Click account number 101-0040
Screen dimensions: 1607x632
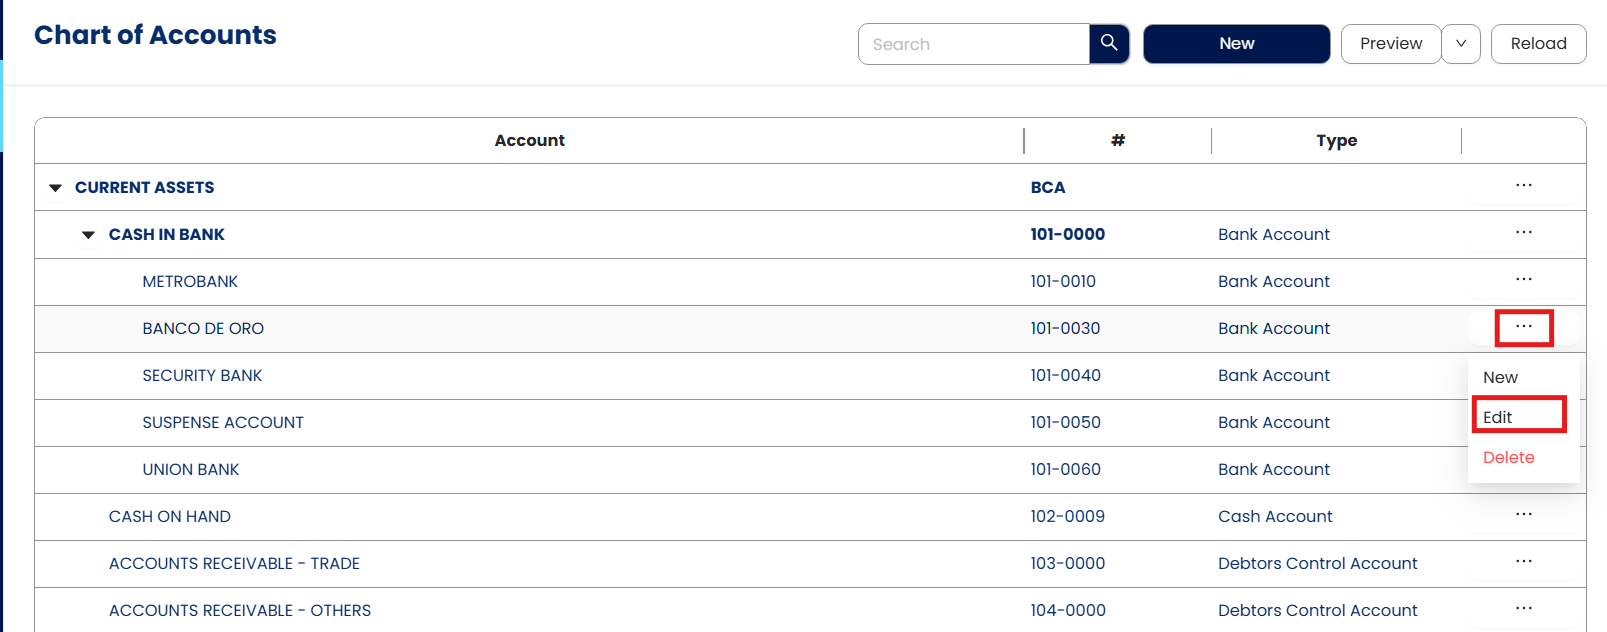point(1065,376)
